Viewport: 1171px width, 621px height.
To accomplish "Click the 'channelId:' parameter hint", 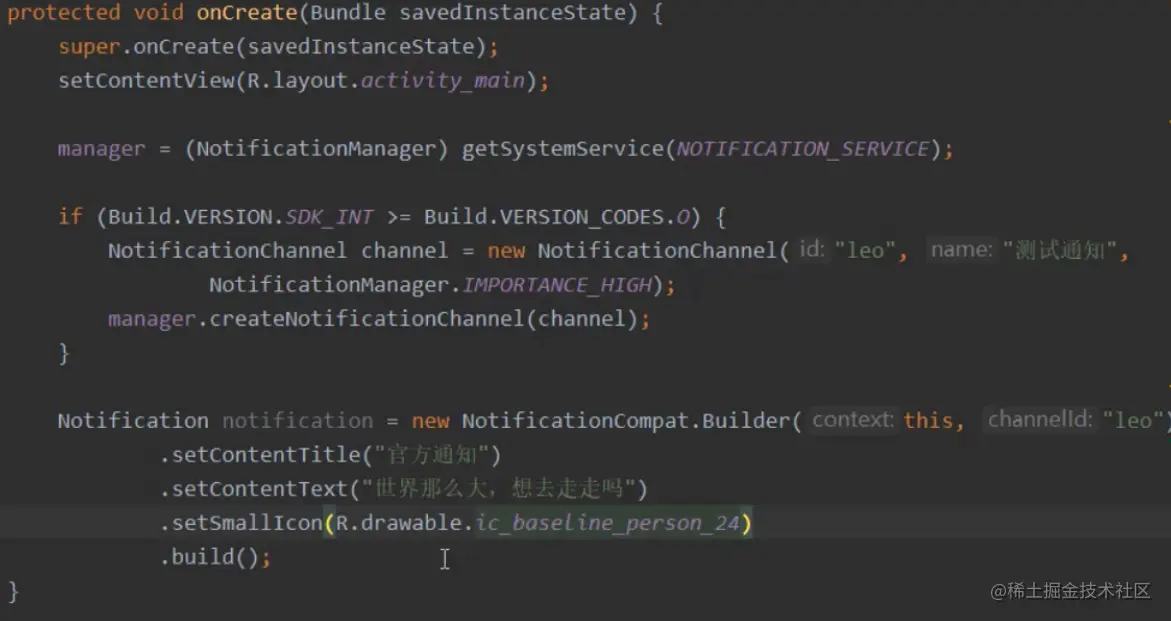I will pyautogui.click(x=1040, y=420).
